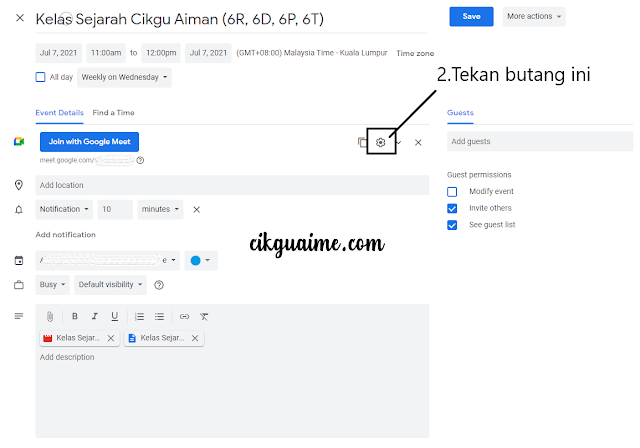This screenshot has height=448, width=640.
Task: Open Google Meet video call settings gear
Action: click(x=380, y=142)
